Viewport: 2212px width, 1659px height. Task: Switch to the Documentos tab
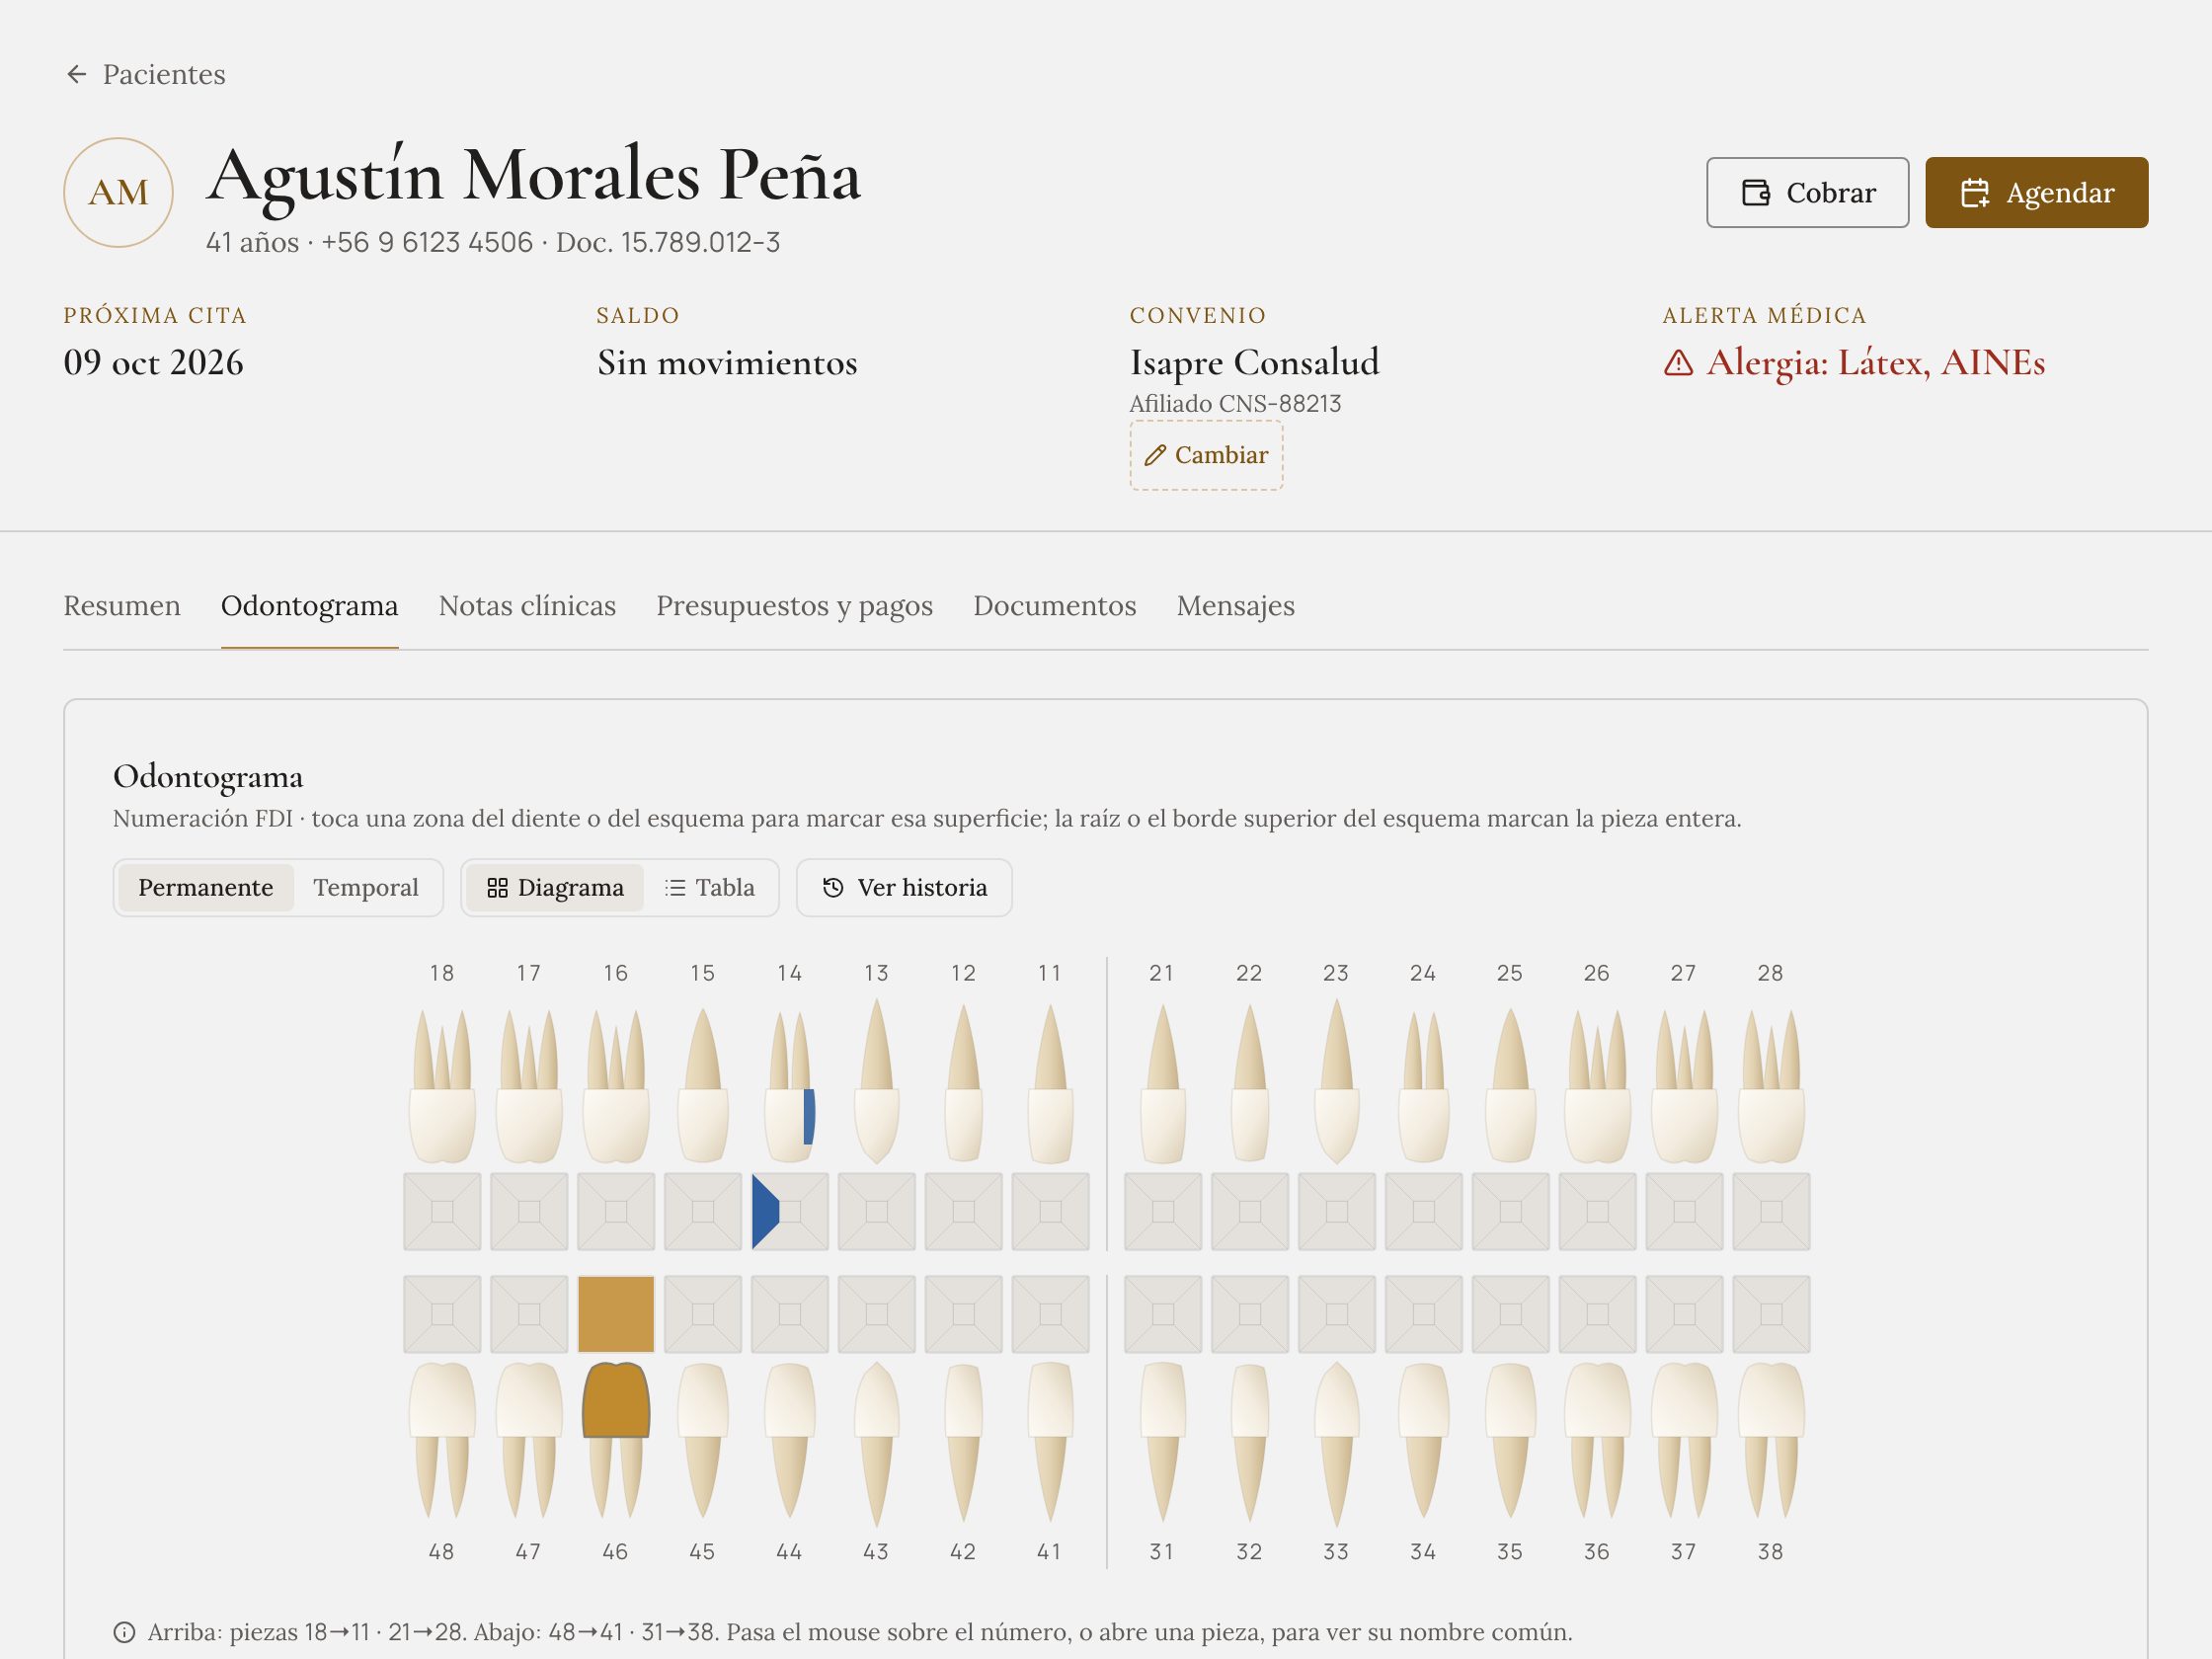1054,605
